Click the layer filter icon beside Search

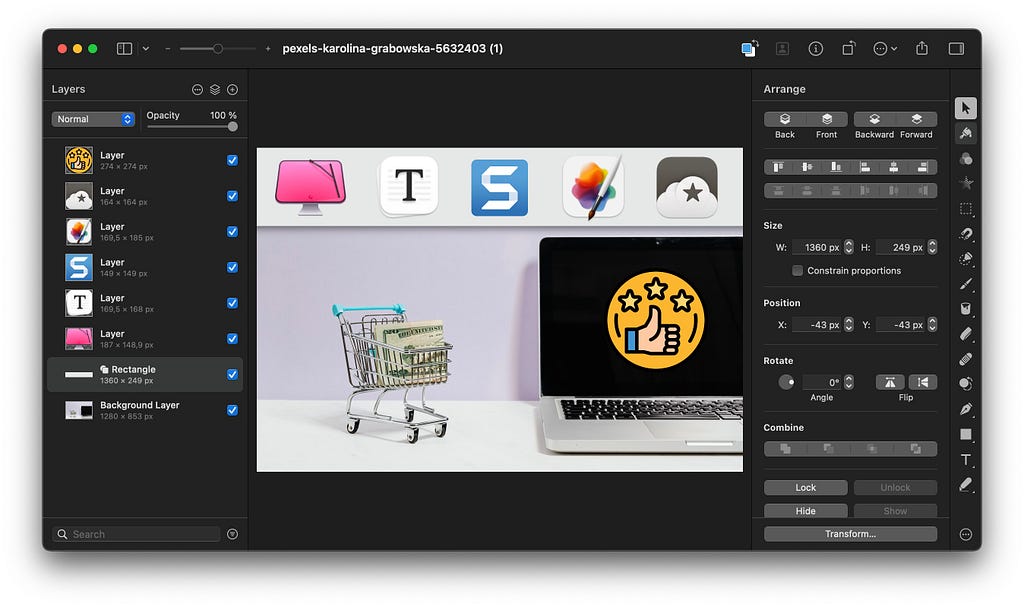(232, 534)
